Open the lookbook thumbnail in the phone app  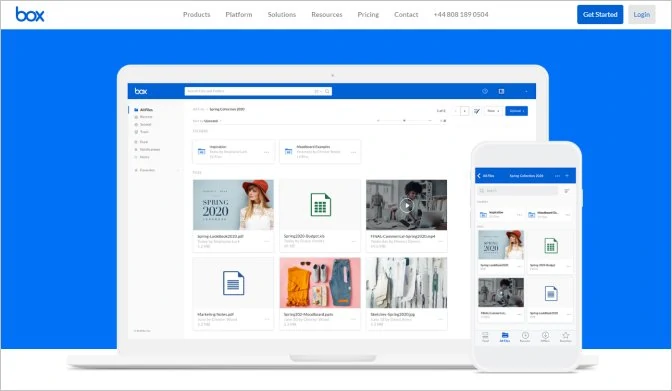[501, 245]
